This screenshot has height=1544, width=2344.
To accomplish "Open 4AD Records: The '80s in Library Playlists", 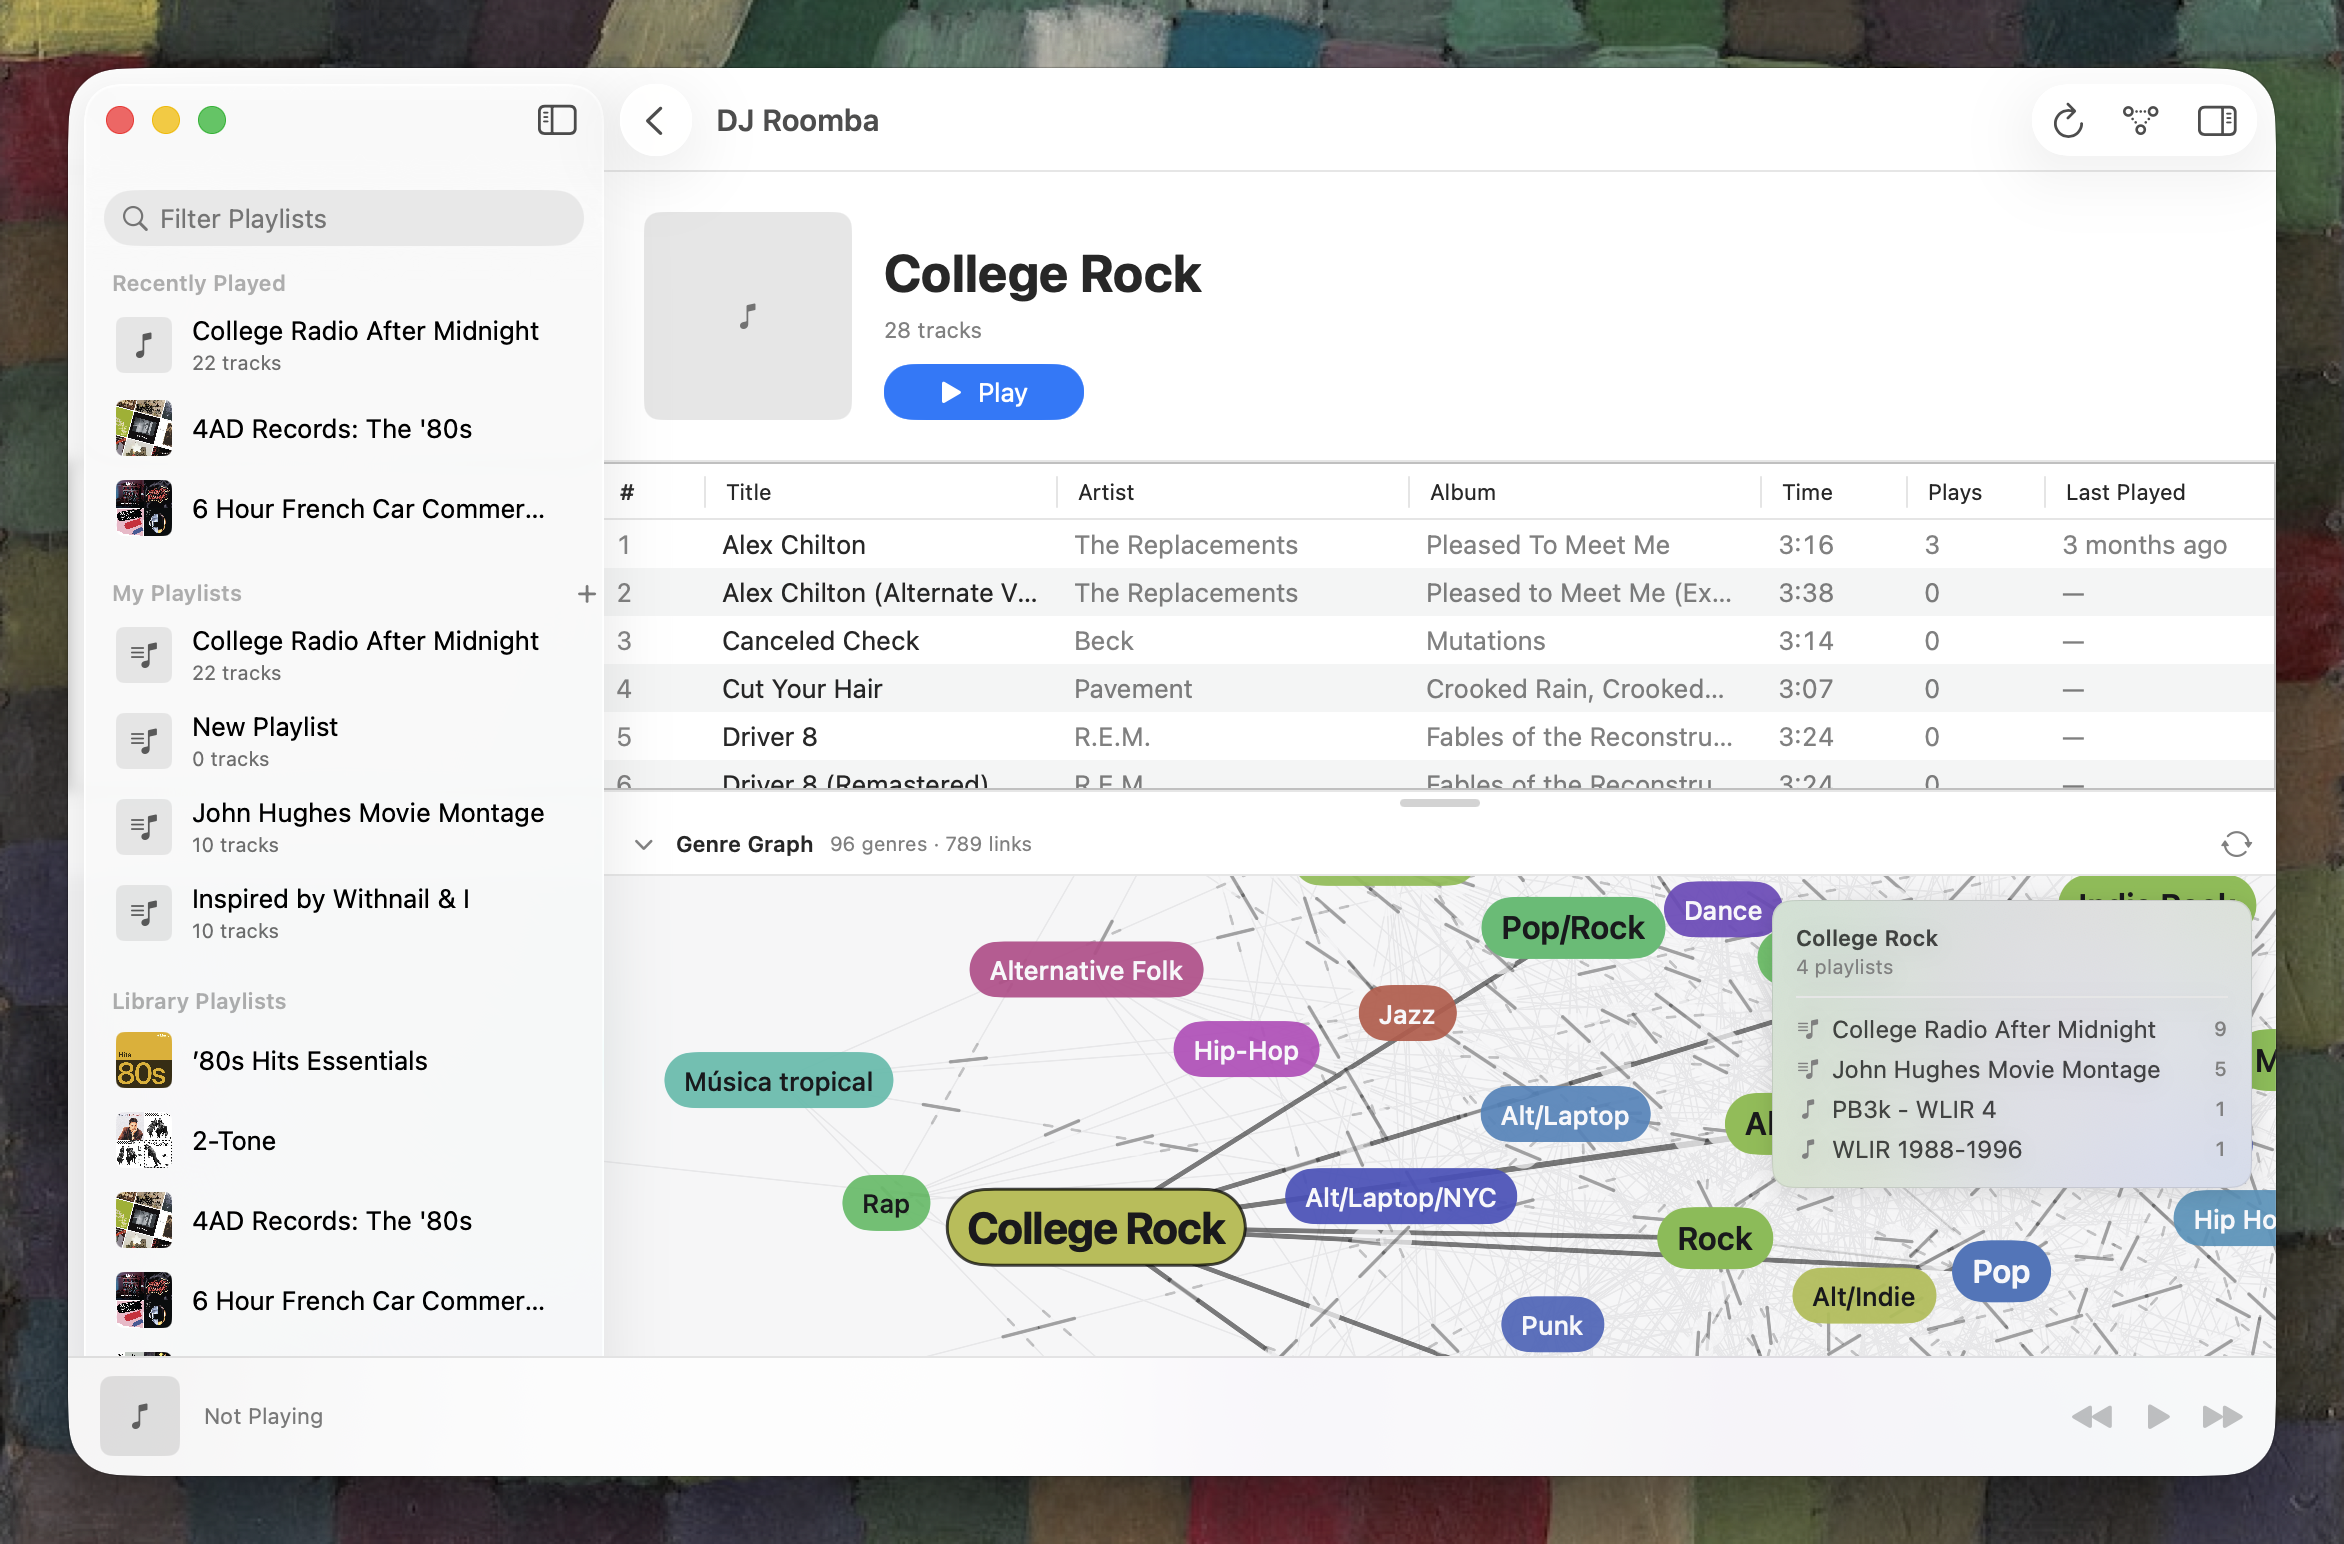I will (x=344, y=1220).
